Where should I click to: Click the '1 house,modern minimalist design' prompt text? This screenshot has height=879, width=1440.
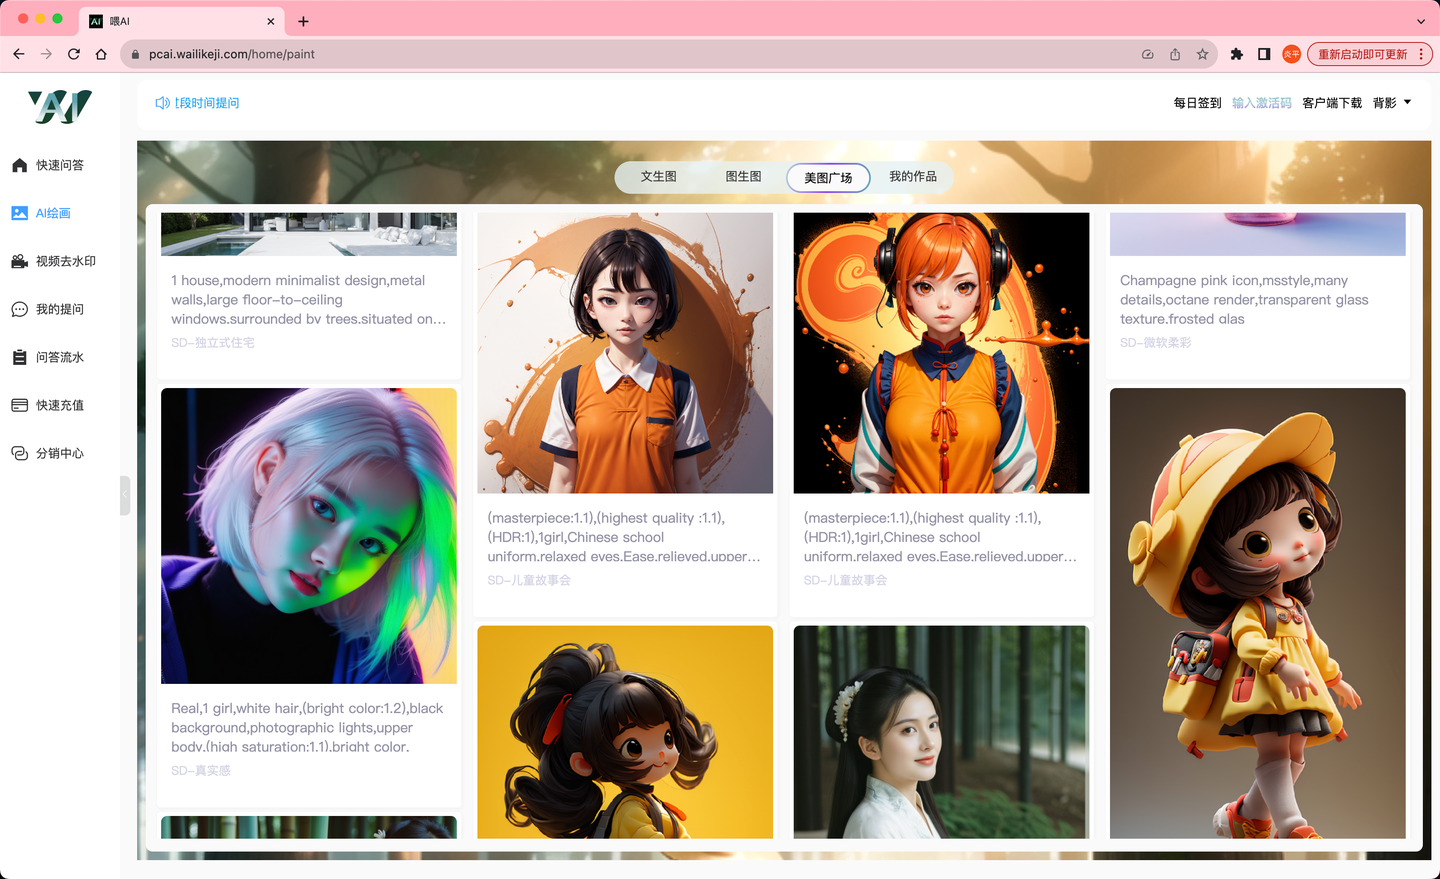tap(309, 300)
